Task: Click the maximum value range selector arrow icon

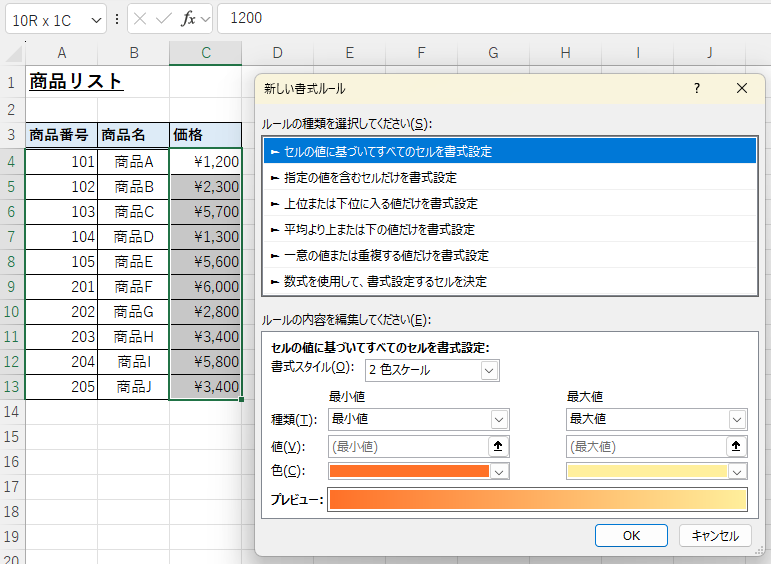Action: pyautogui.click(x=736, y=446)
